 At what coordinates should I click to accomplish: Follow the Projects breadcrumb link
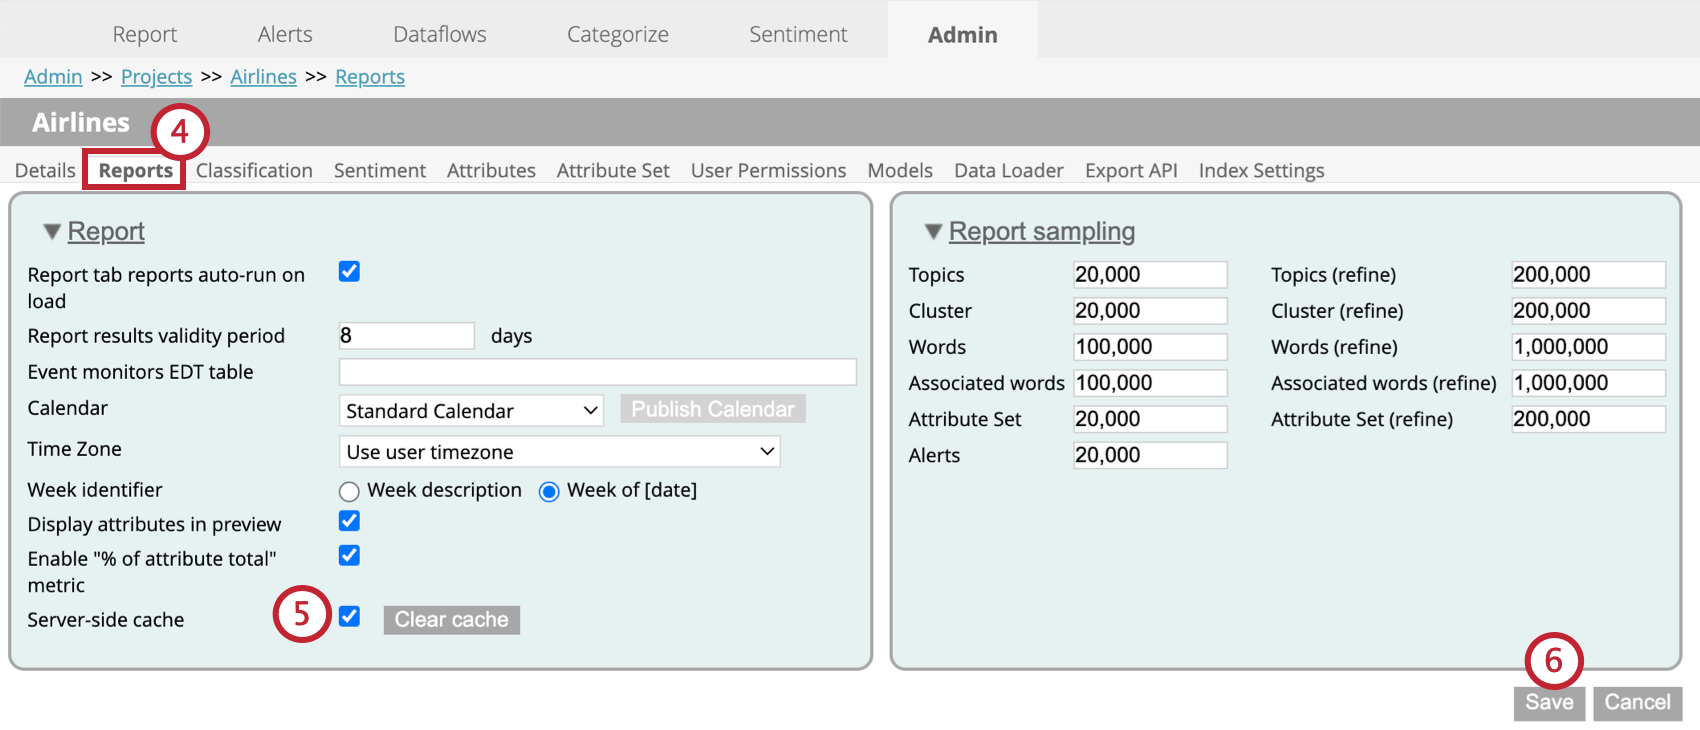(156, 77)
